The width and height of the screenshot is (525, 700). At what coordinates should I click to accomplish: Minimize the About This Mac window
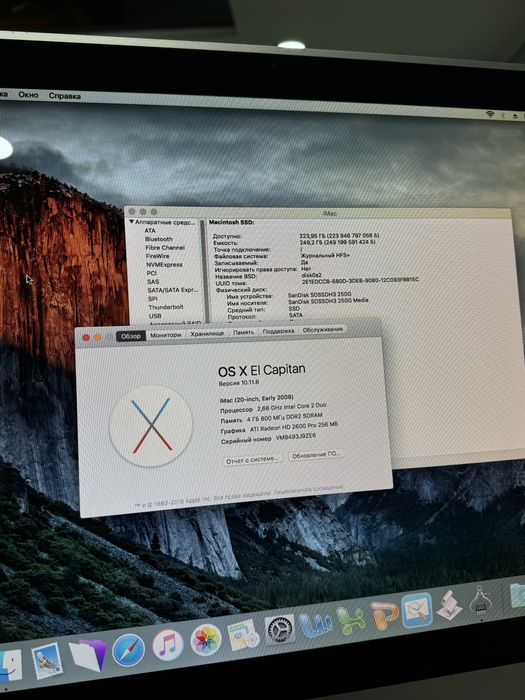tap(97, 338)
